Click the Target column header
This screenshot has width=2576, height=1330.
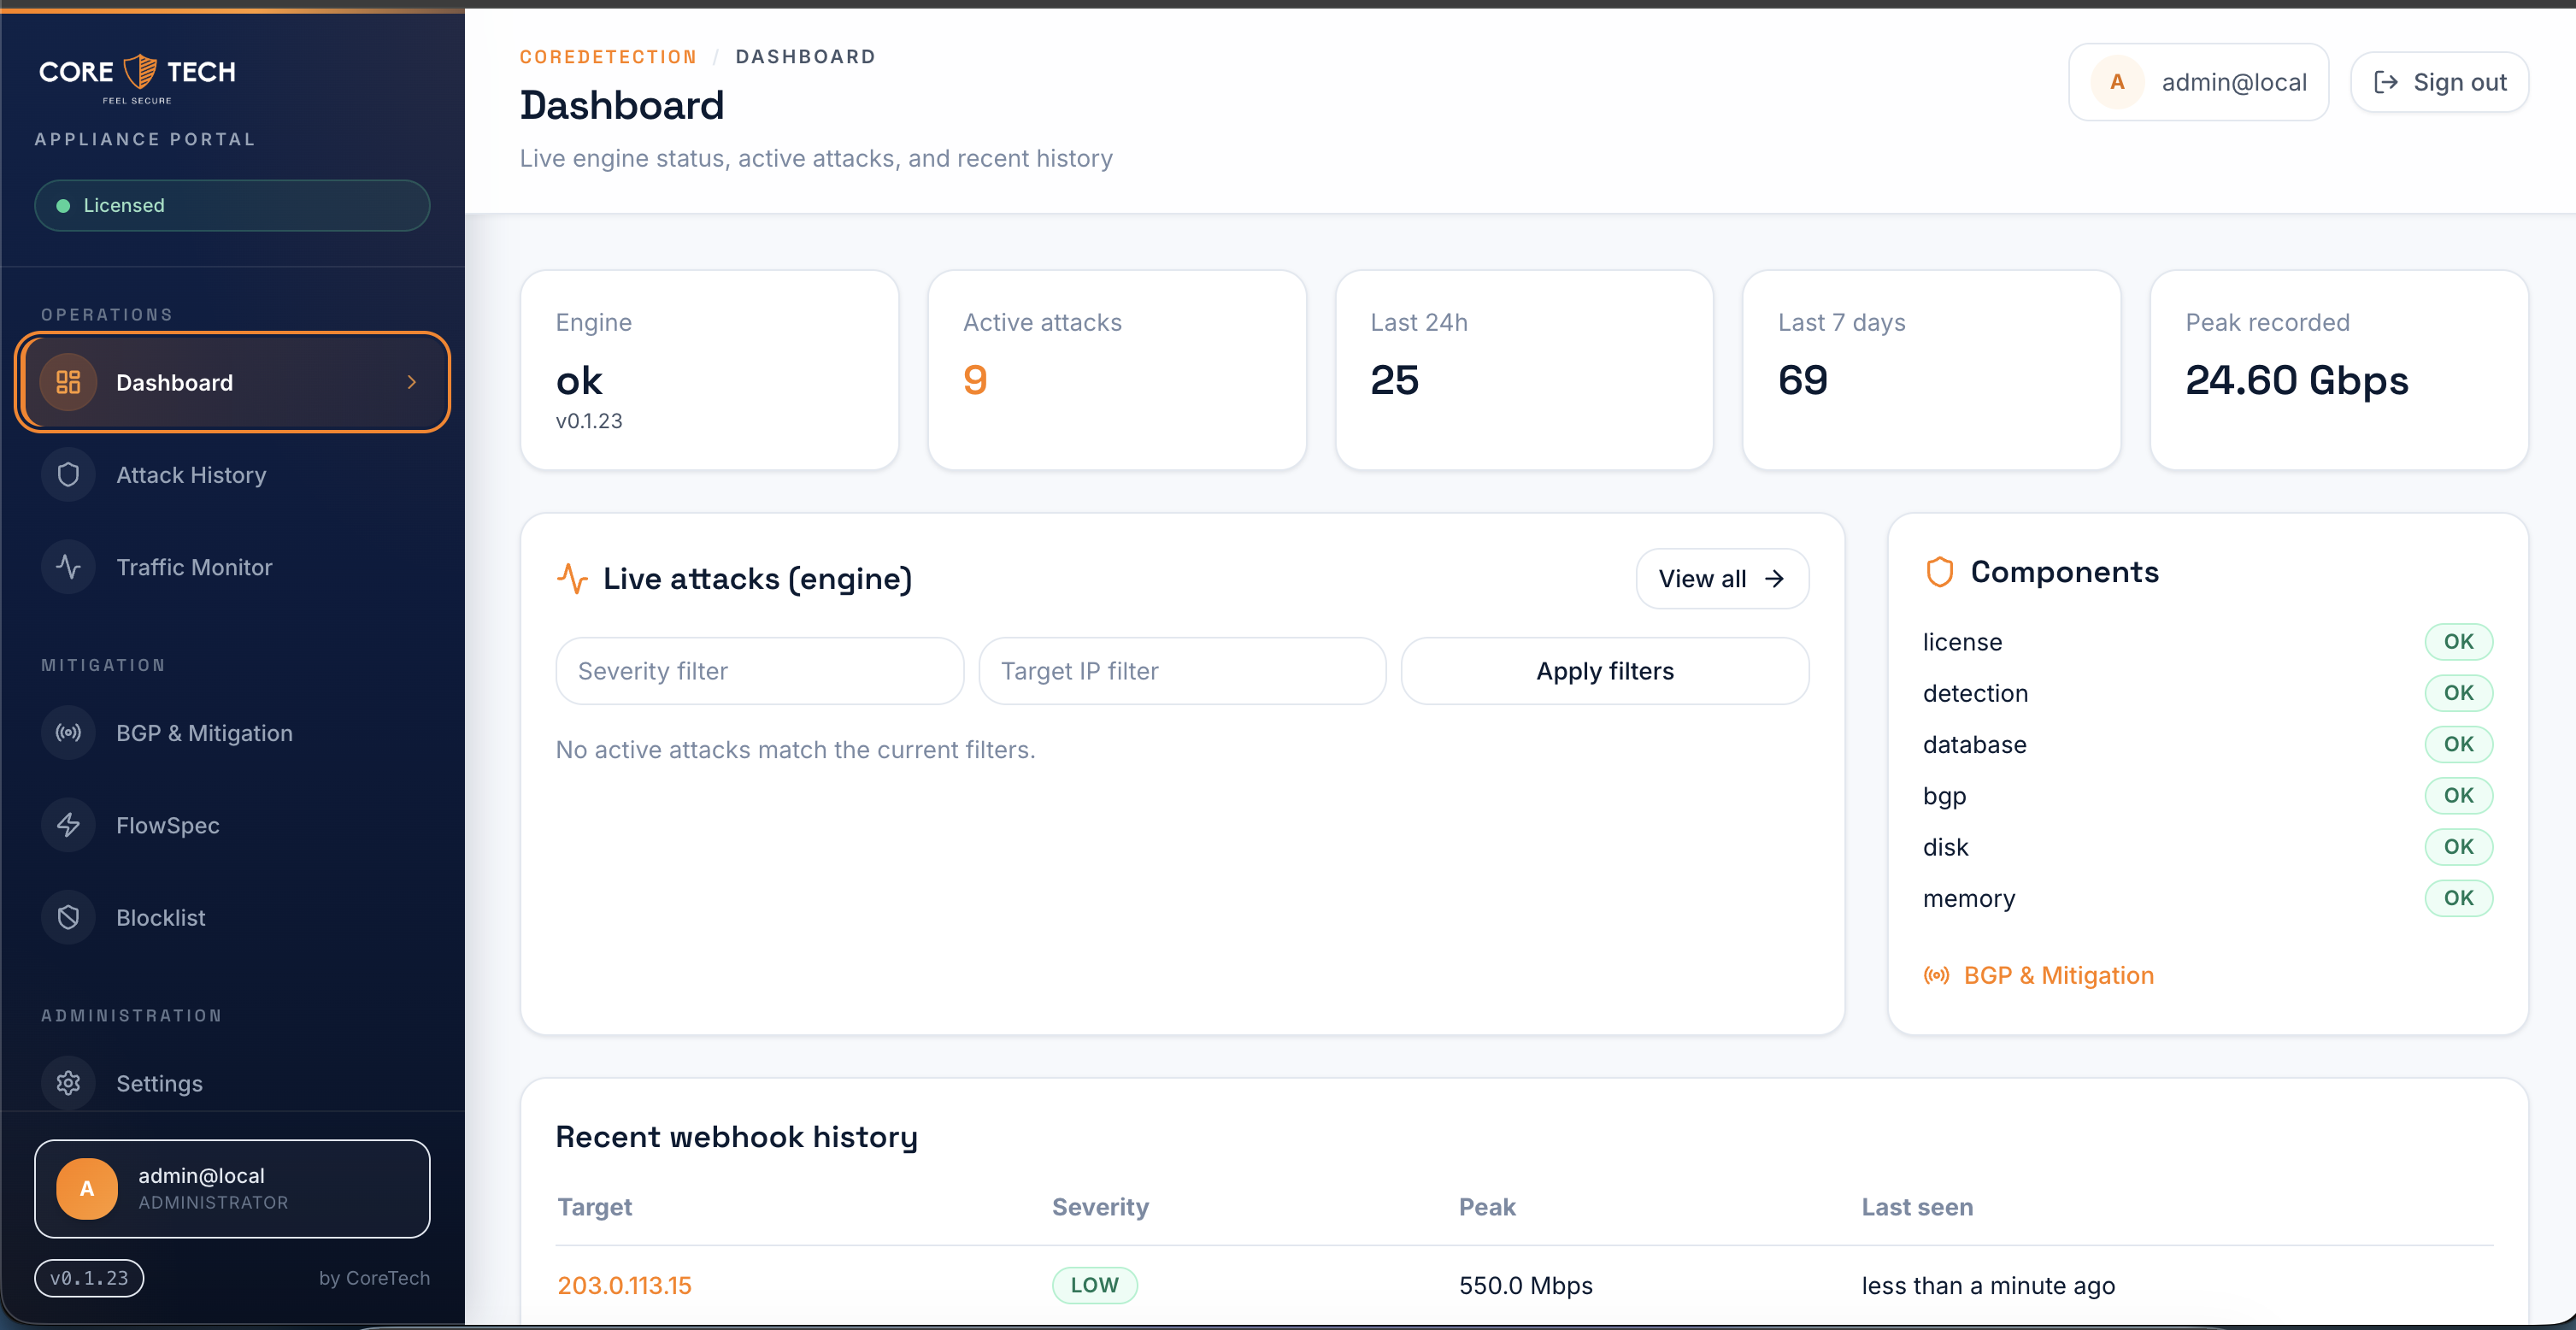tap(594, 1207)
